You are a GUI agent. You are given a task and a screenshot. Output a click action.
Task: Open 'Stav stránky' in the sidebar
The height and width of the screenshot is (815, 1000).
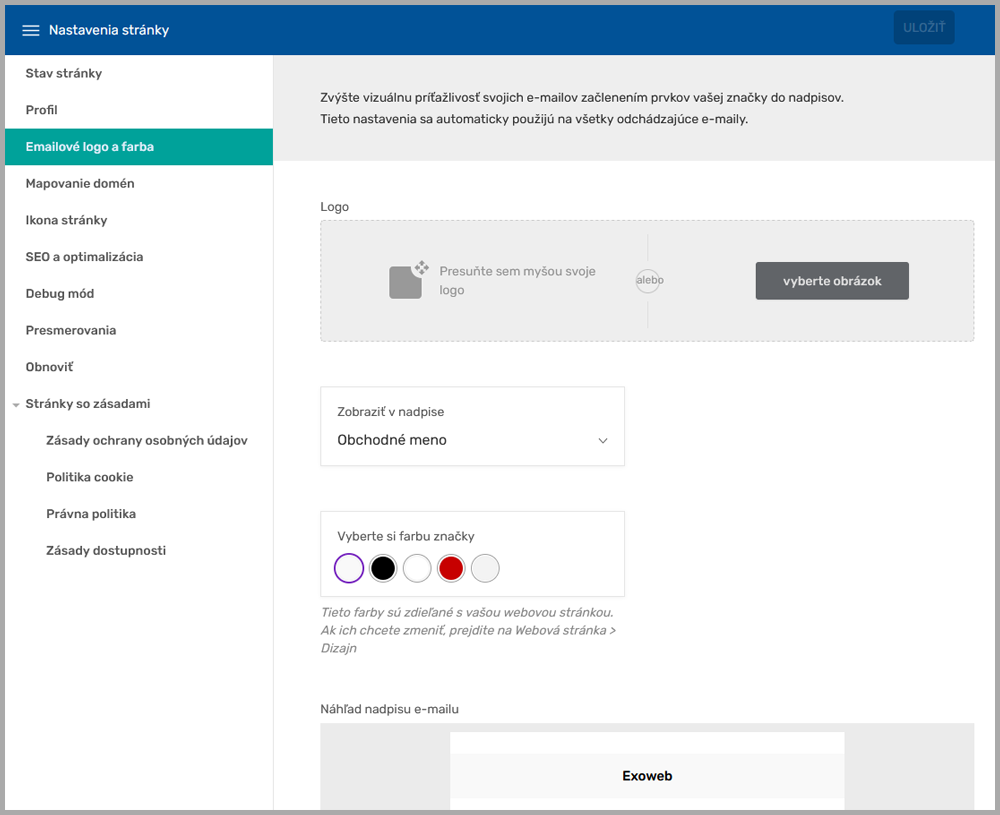[x=64, y=73]
